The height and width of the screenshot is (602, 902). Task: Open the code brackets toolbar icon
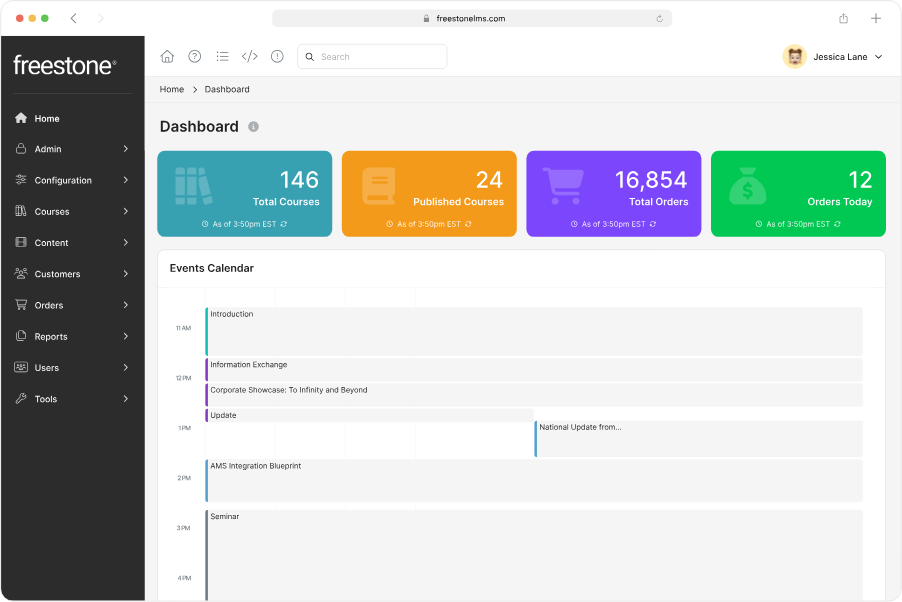point(250,57)
